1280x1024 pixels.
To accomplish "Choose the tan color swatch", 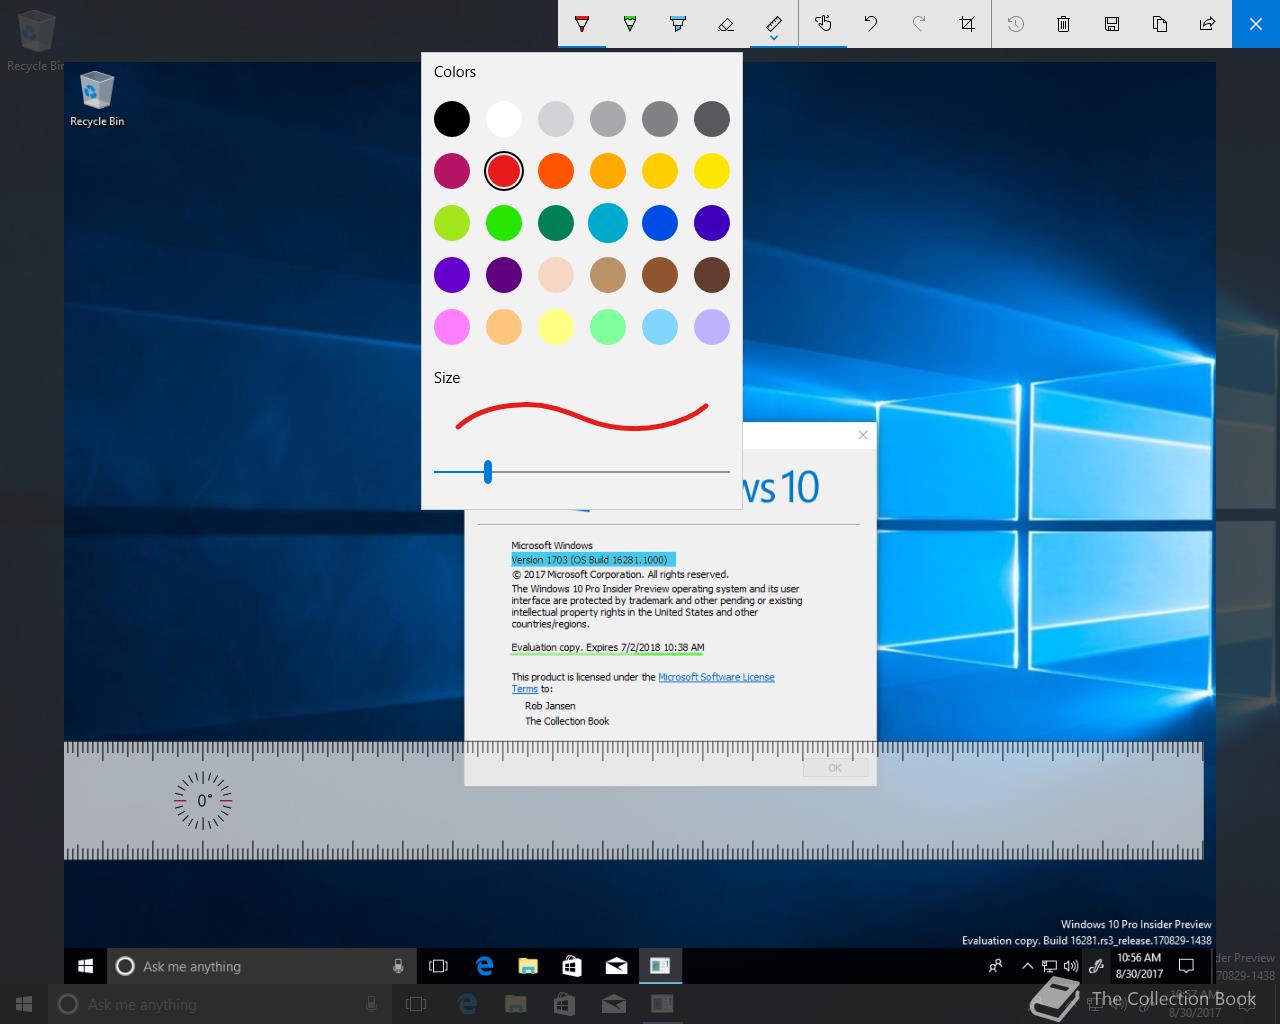I will pyautogui.click(x=608, y=275).
